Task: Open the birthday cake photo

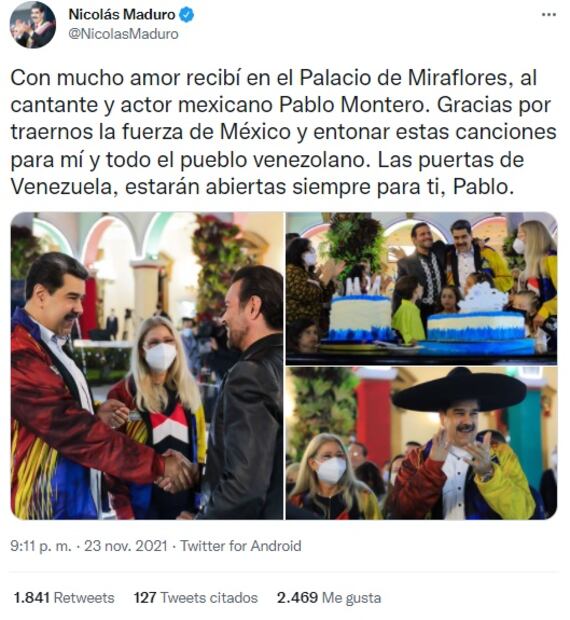Action: [421, 288]
